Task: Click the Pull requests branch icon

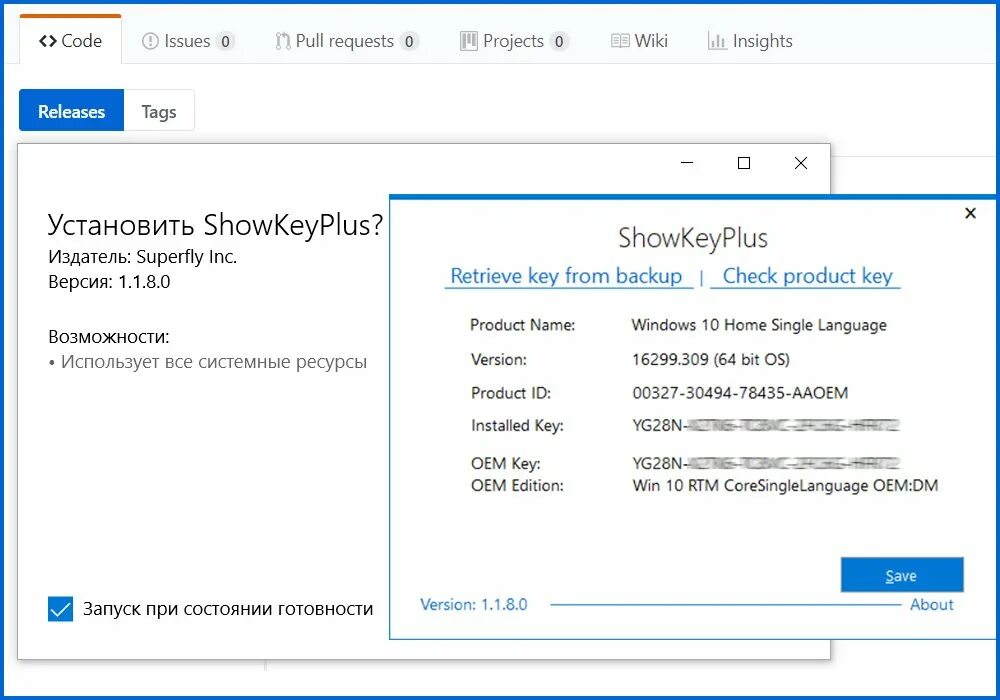Action: (283, 41)
